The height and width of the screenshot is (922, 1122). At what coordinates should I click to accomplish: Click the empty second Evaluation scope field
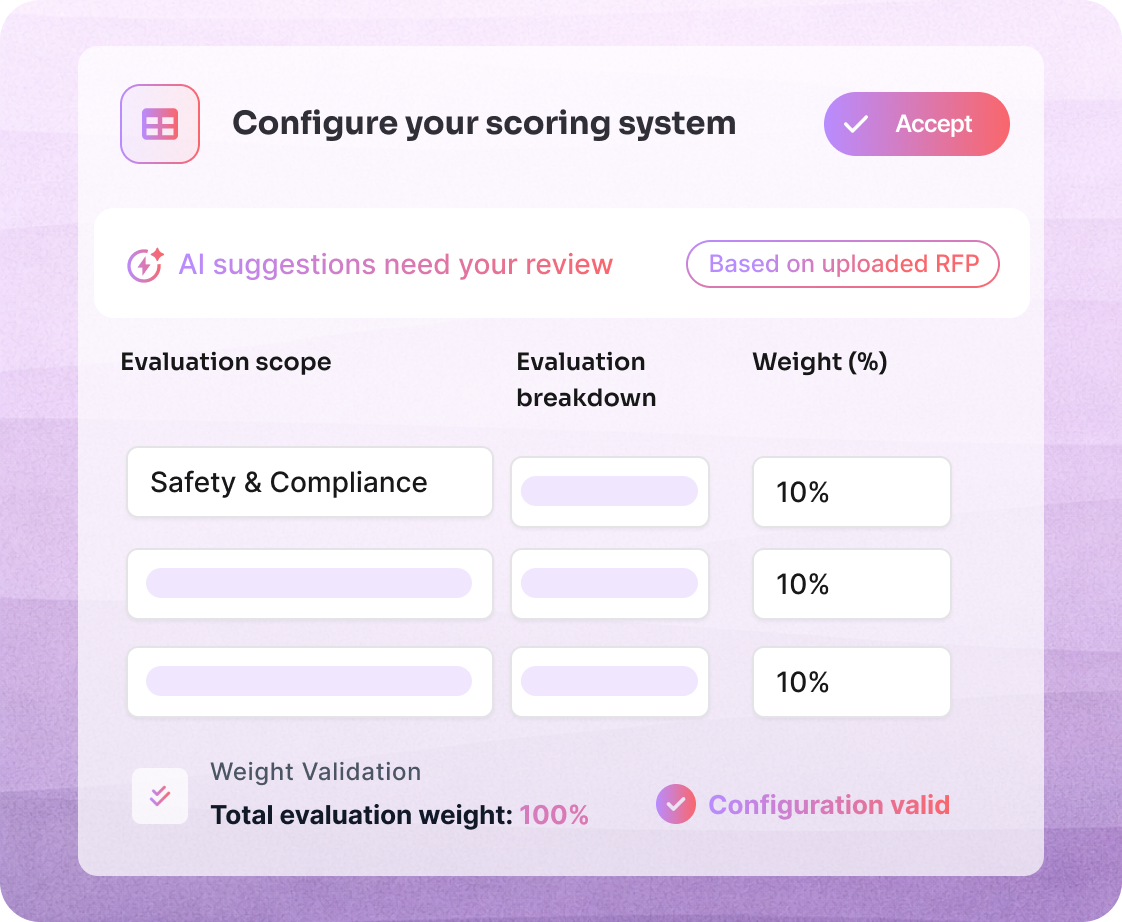tap(309, 584)
